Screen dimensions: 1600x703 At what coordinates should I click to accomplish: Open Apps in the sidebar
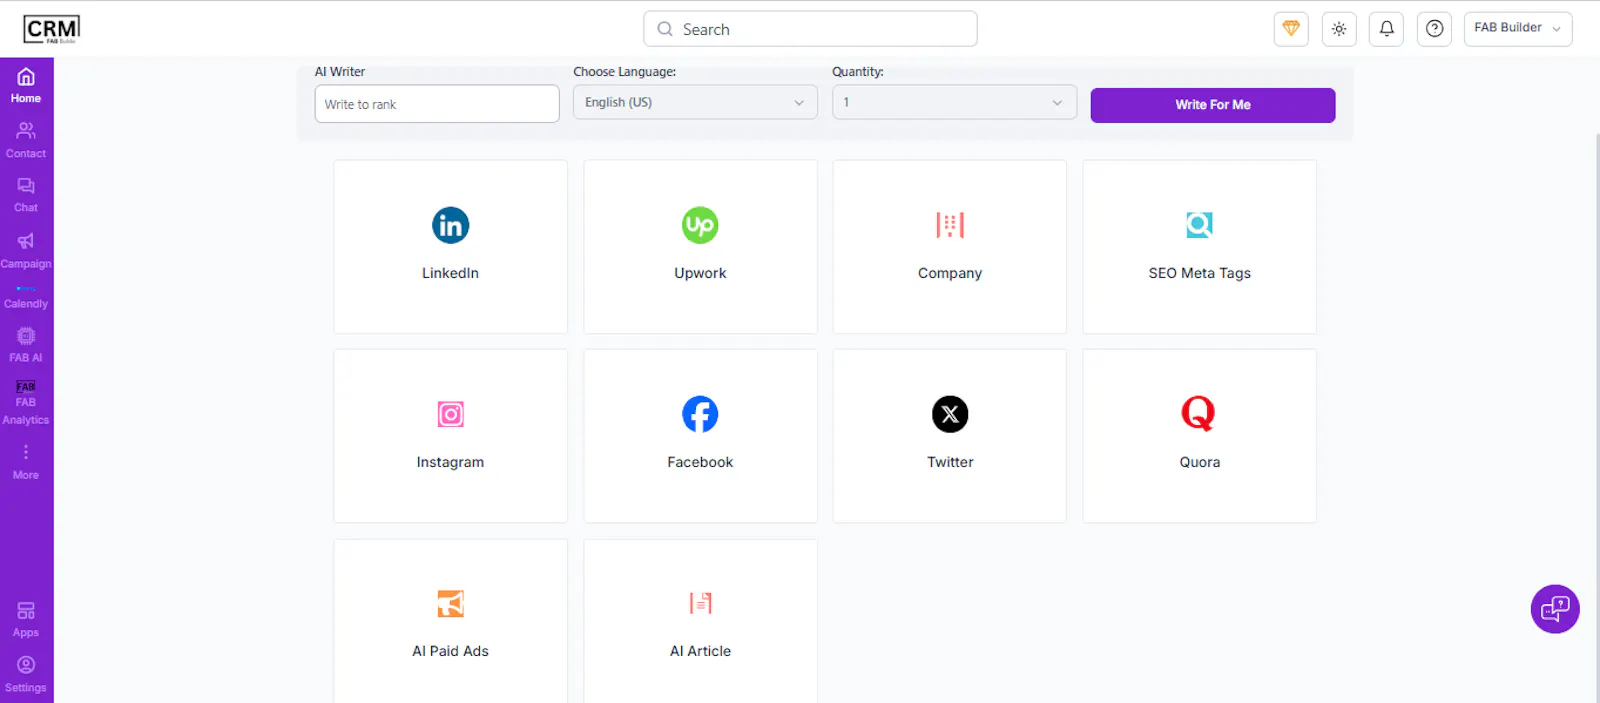pyautogui.click(x=26, y=620)
